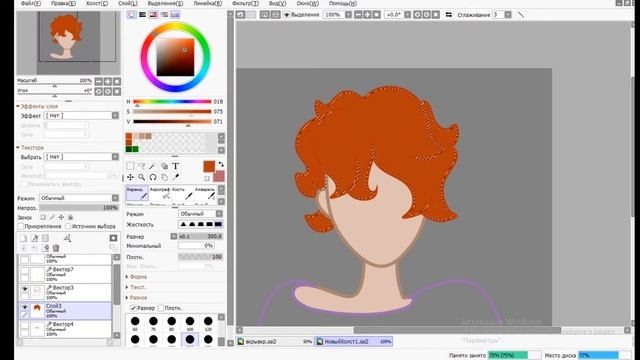Show the Вектор7 layer

[x=24, y=271]
